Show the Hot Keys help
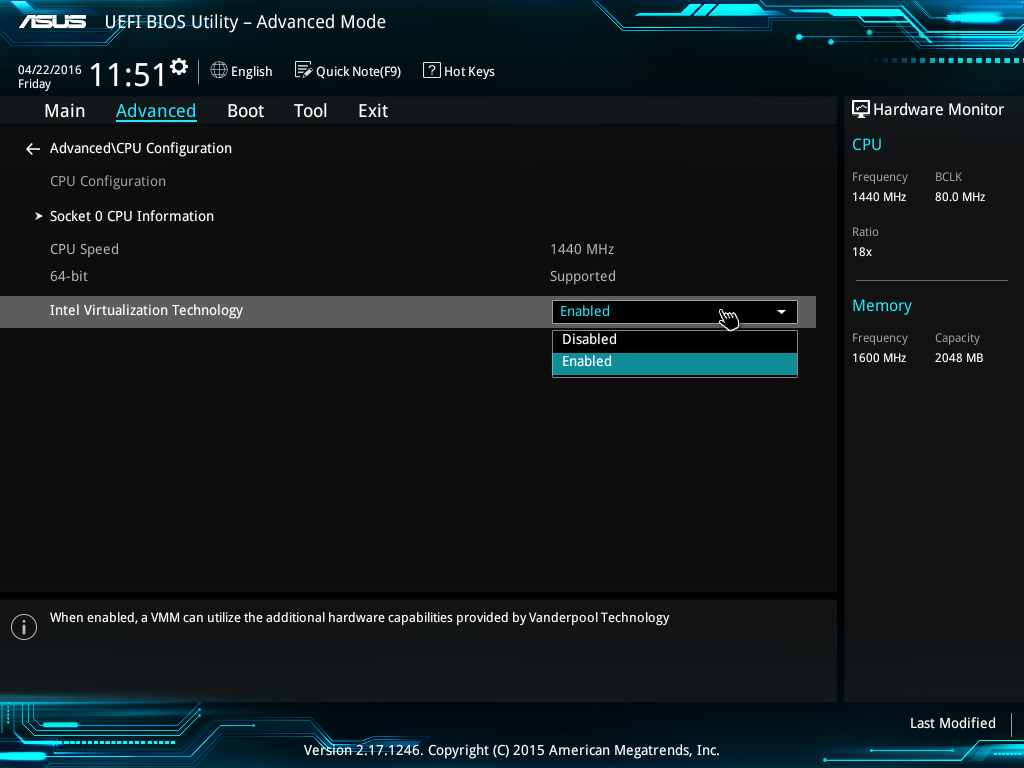Image resolution: width=1024 pixels, height=768 pixels. point(459,71)
